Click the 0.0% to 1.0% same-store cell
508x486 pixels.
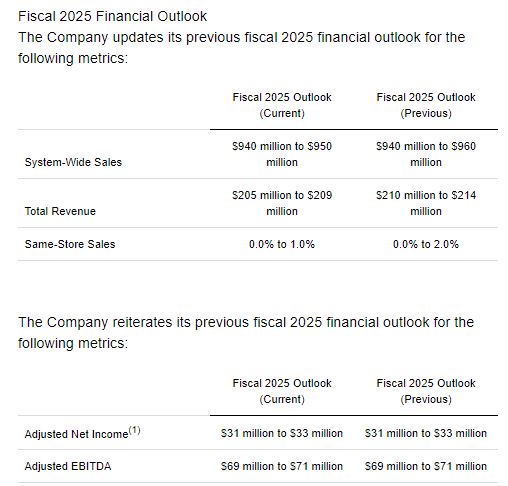pos(282,244)
